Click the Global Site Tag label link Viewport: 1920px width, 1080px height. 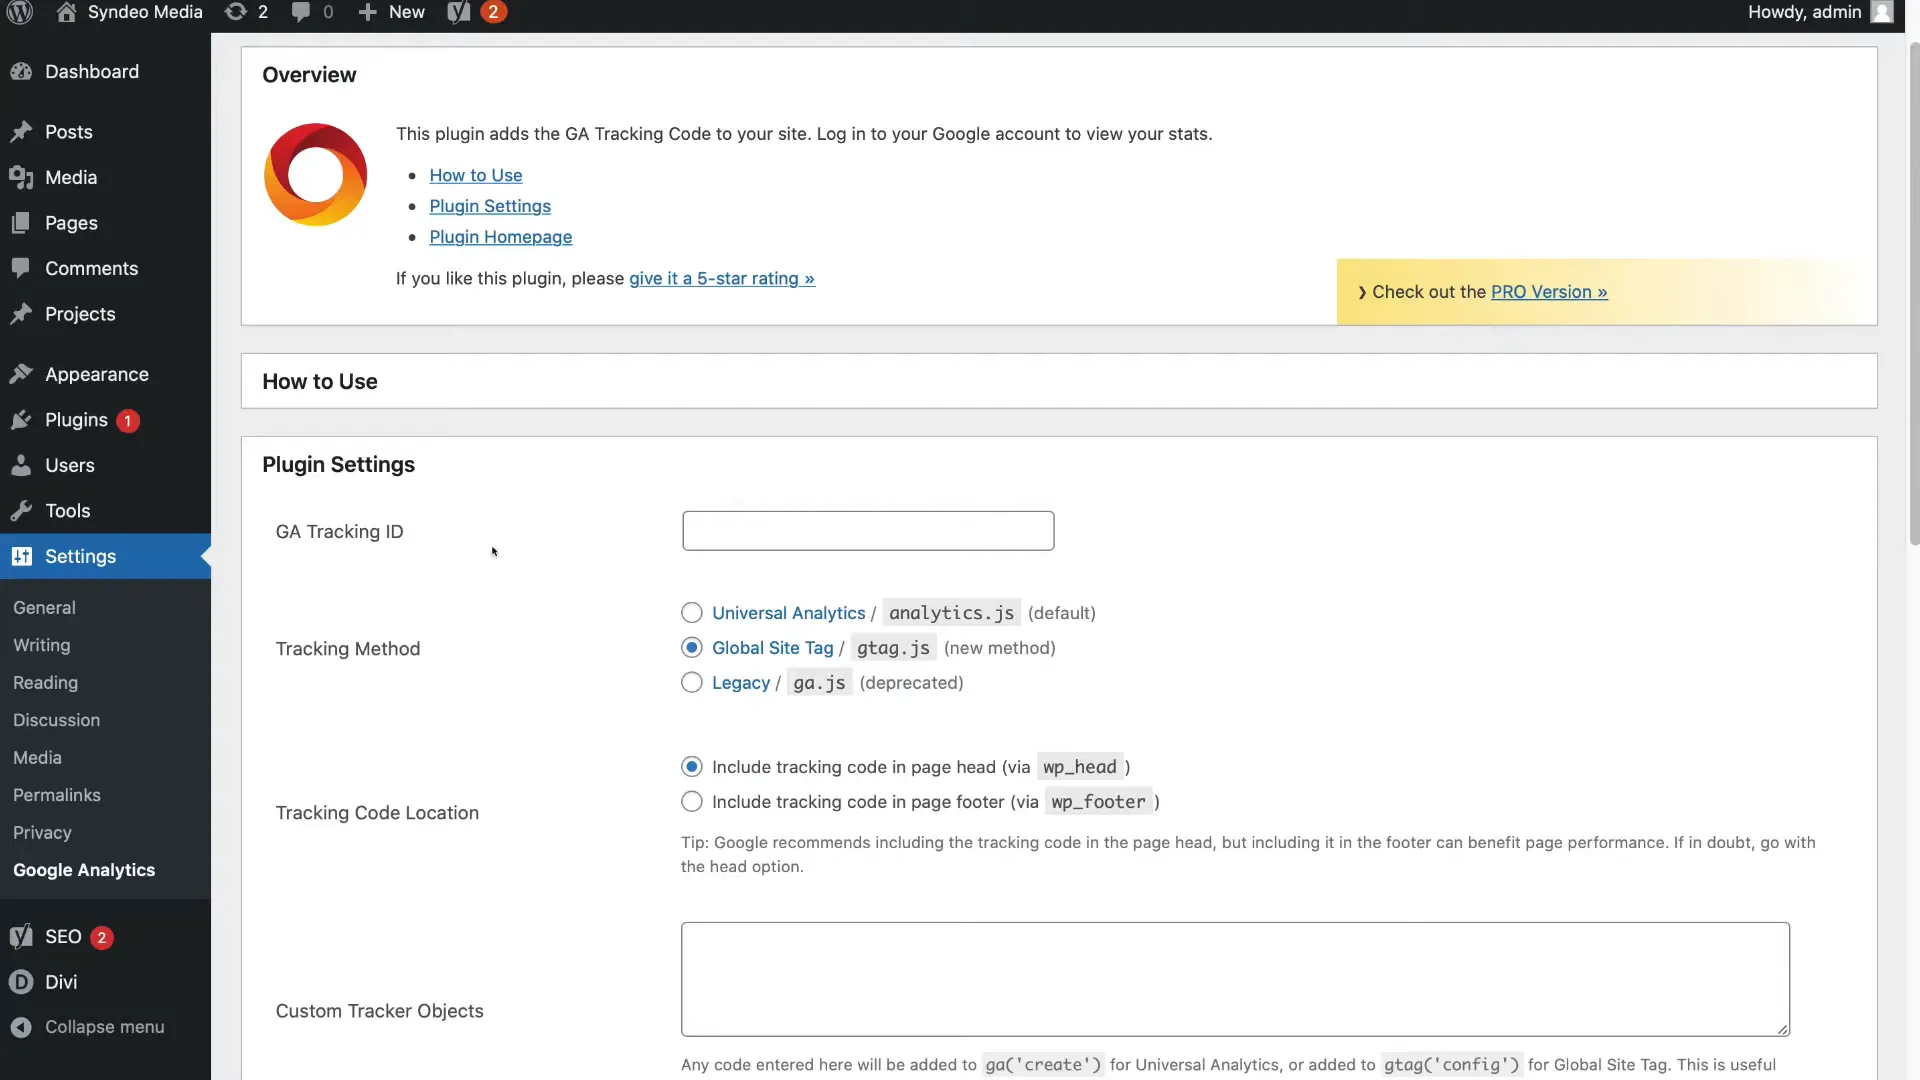click(x=772, y=648)
